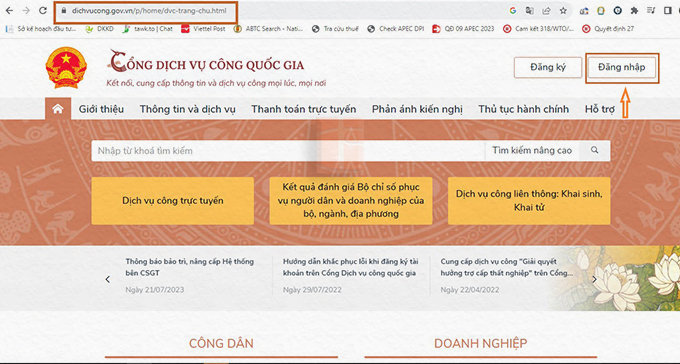Screen dimensions: 680x364
Task: Click the padlock site info icon
Action: click(64, 11)
